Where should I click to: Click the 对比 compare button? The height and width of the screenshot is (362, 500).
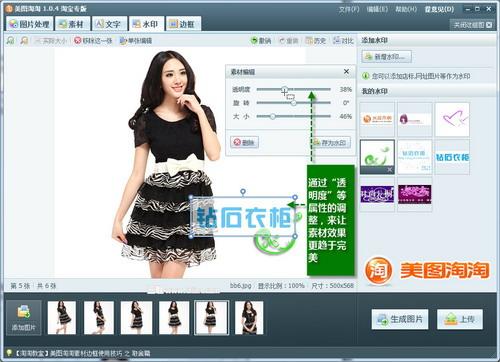click(343, 41)
